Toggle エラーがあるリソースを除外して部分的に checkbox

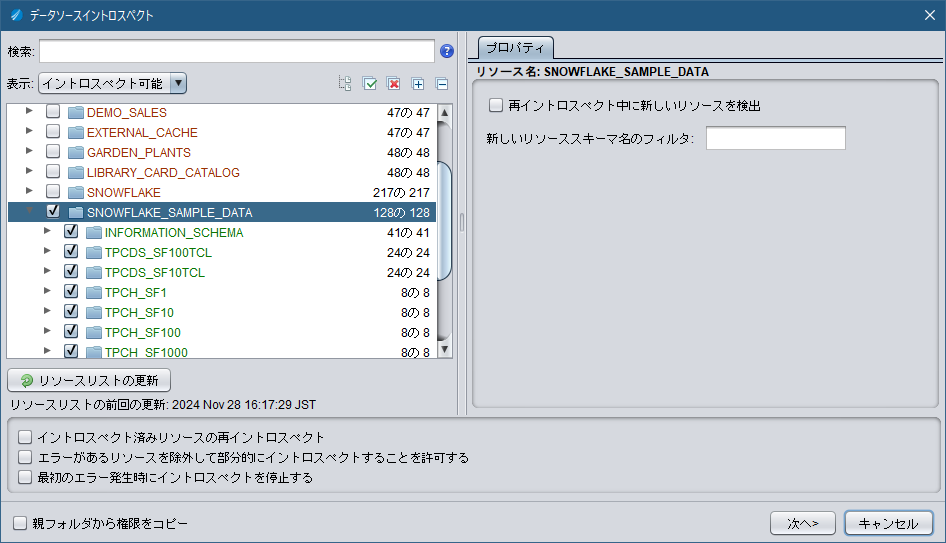[25, 457]
